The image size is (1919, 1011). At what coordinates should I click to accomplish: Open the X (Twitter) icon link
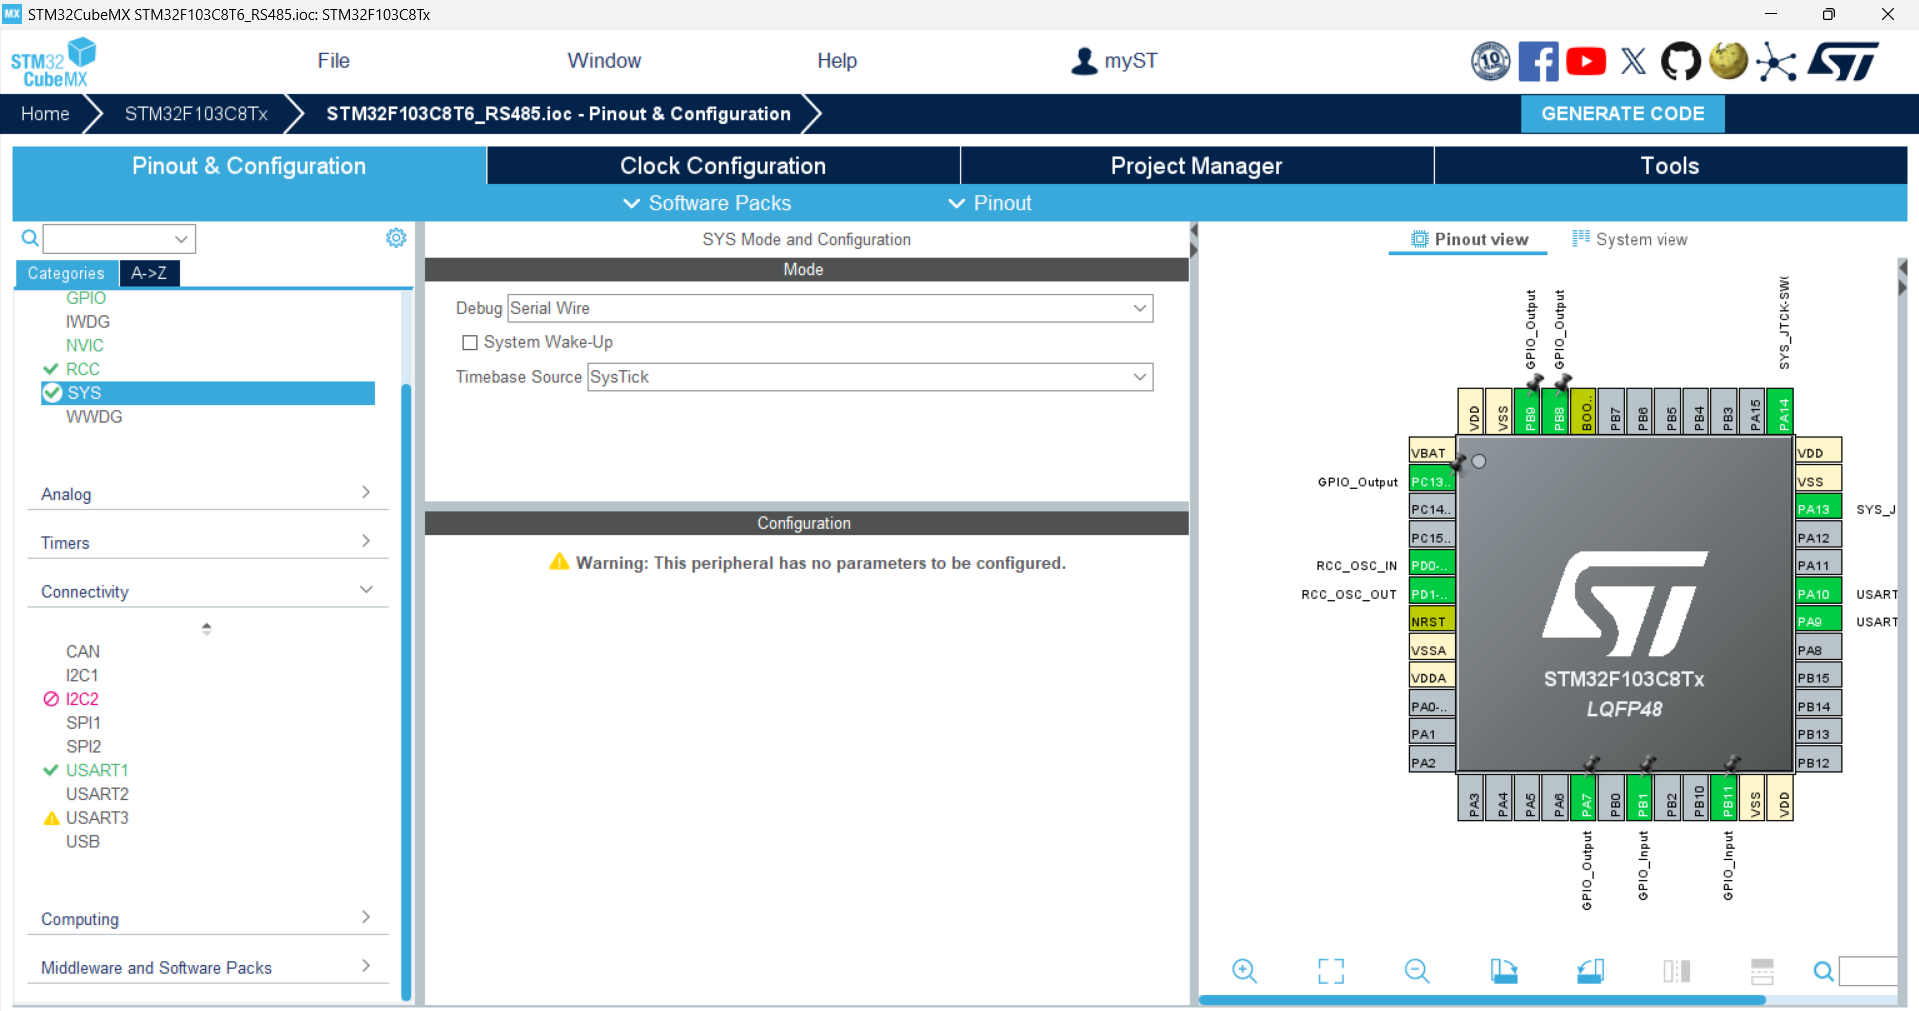(x=1633, y=61)
